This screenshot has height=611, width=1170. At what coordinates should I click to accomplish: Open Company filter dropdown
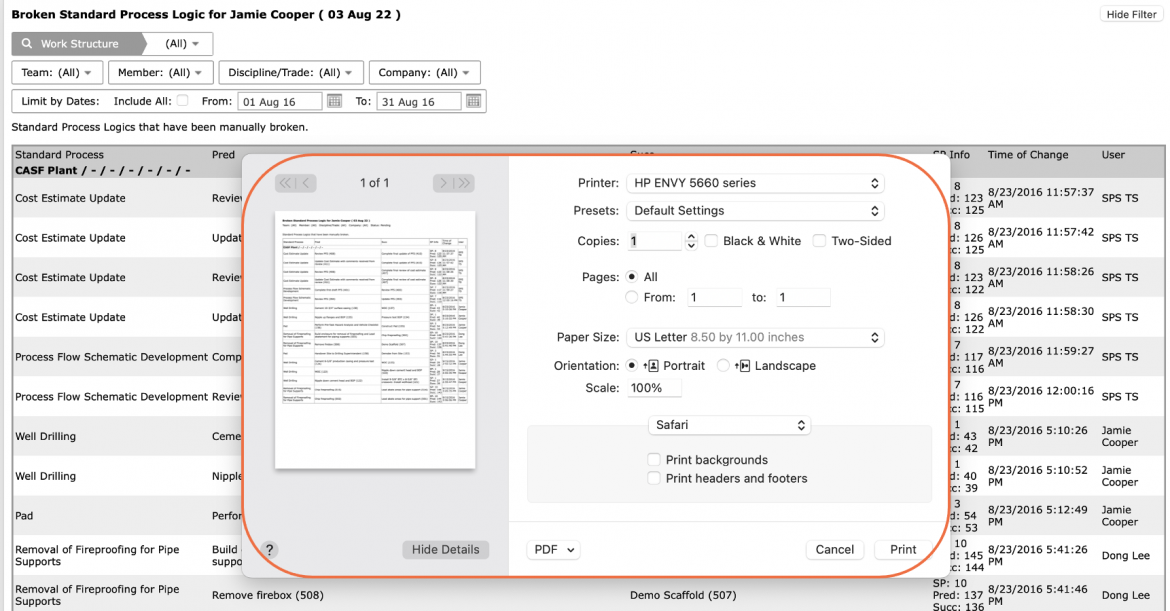425,72
